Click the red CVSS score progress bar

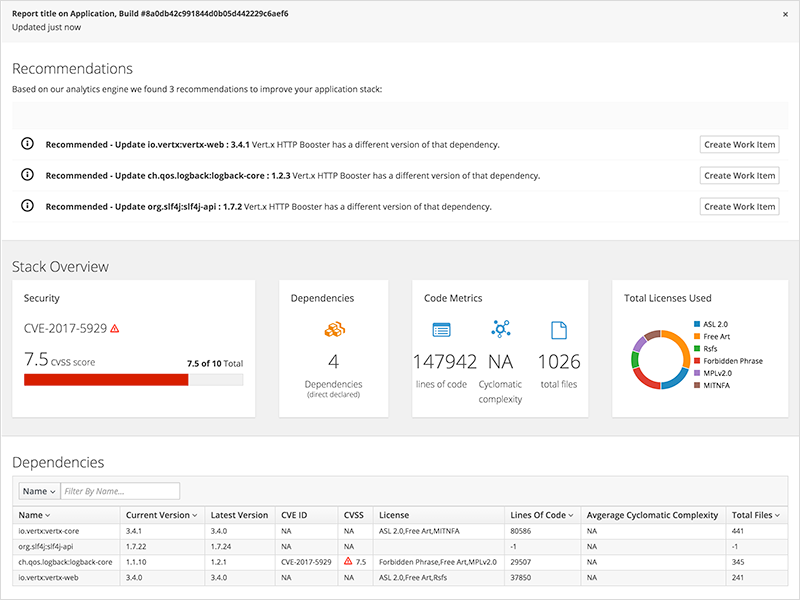(106, 380)
